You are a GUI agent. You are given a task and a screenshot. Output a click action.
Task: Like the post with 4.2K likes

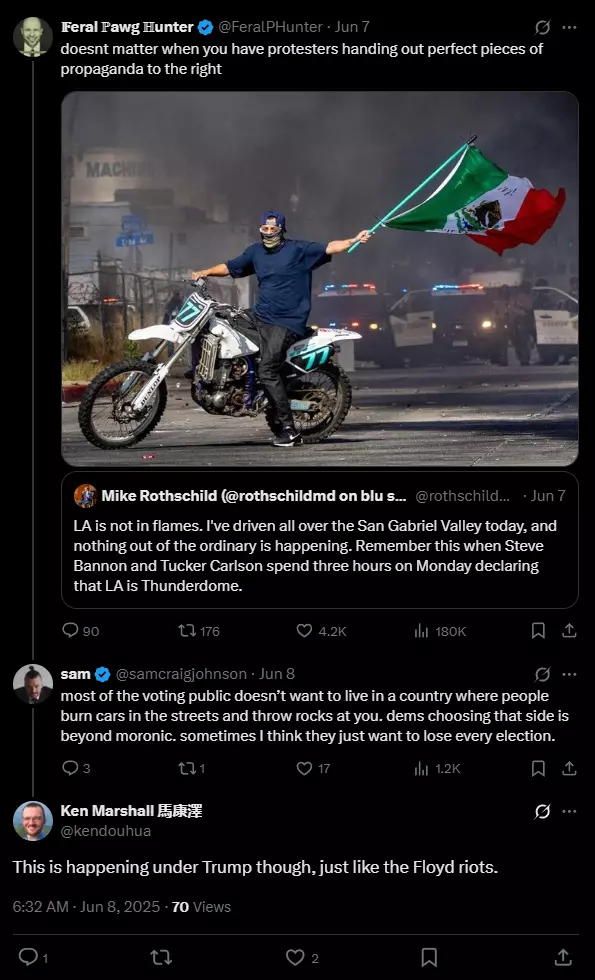(x=321, y=631)
